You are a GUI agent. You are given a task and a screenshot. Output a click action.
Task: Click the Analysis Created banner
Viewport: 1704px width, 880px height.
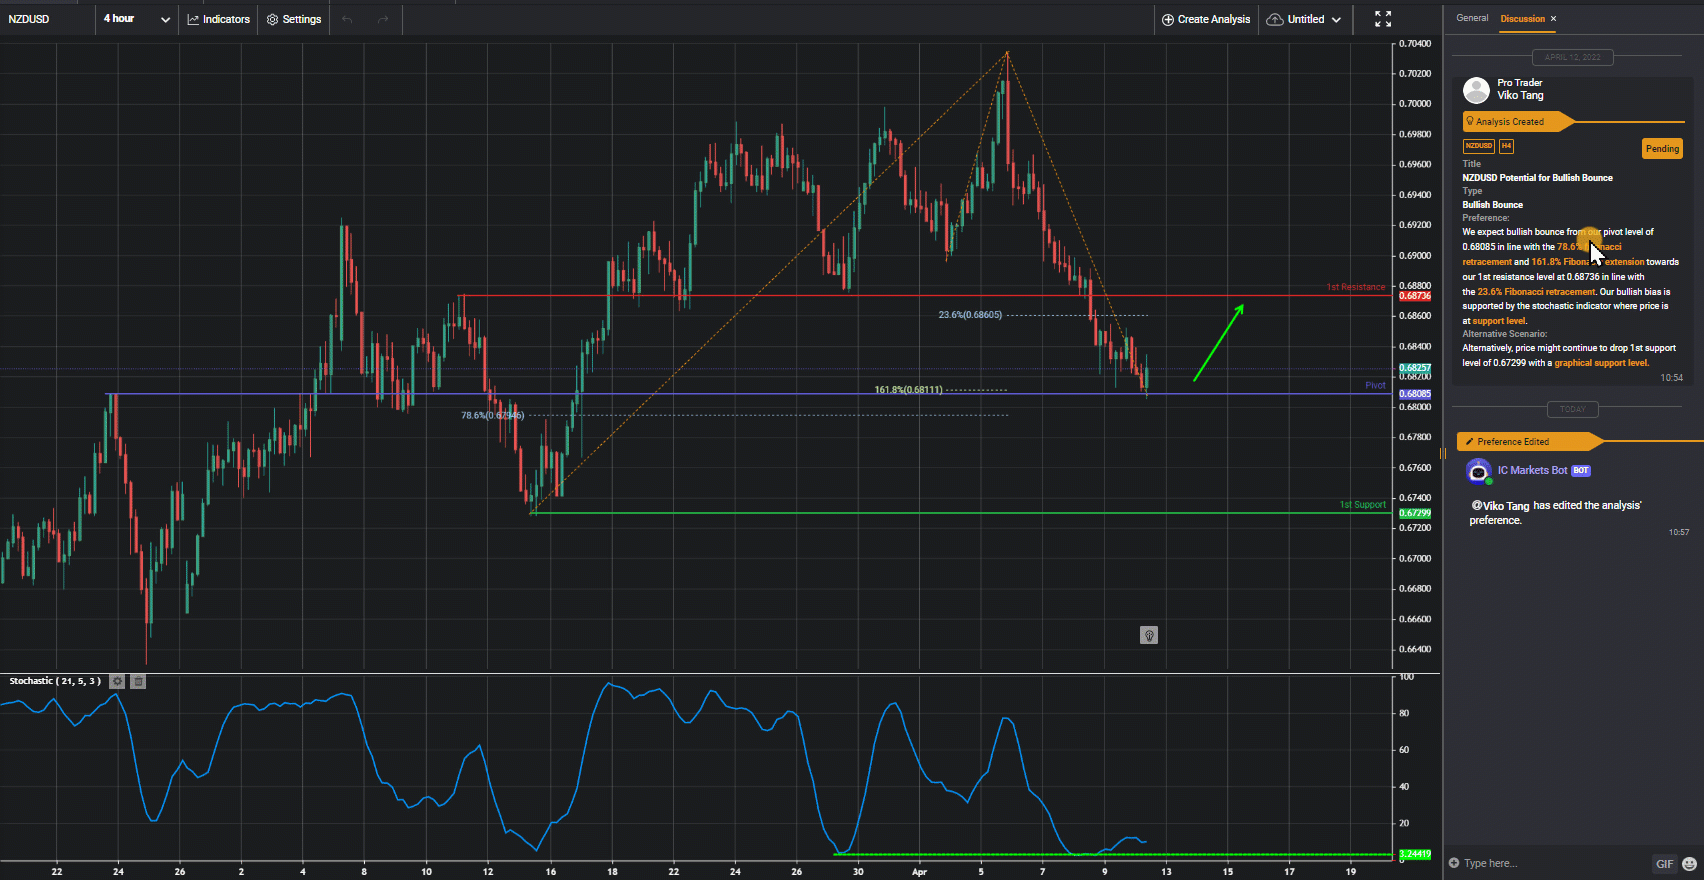pos(1518,122)
